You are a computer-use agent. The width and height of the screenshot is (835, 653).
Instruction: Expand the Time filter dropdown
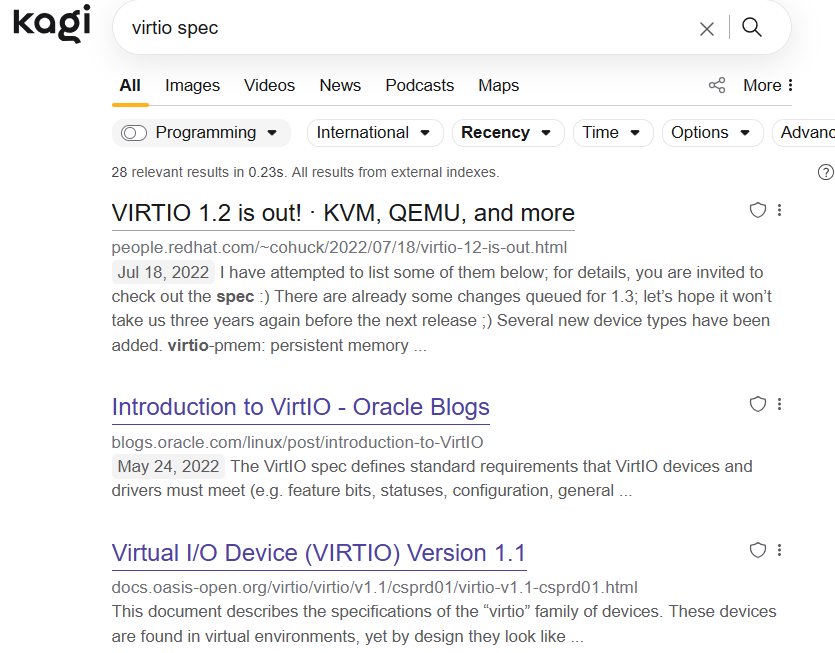point(612,133)
